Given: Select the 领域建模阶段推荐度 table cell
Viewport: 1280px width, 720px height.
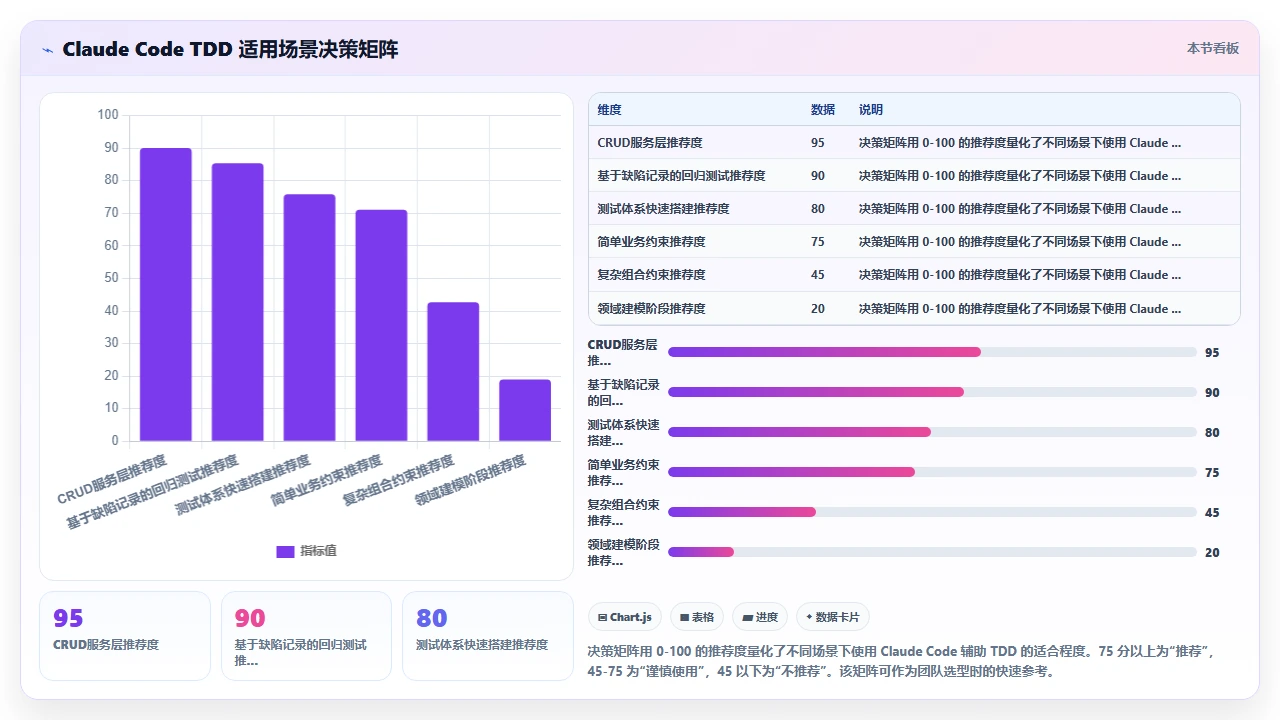Looking at the screenshot, I should coord(651,309).
